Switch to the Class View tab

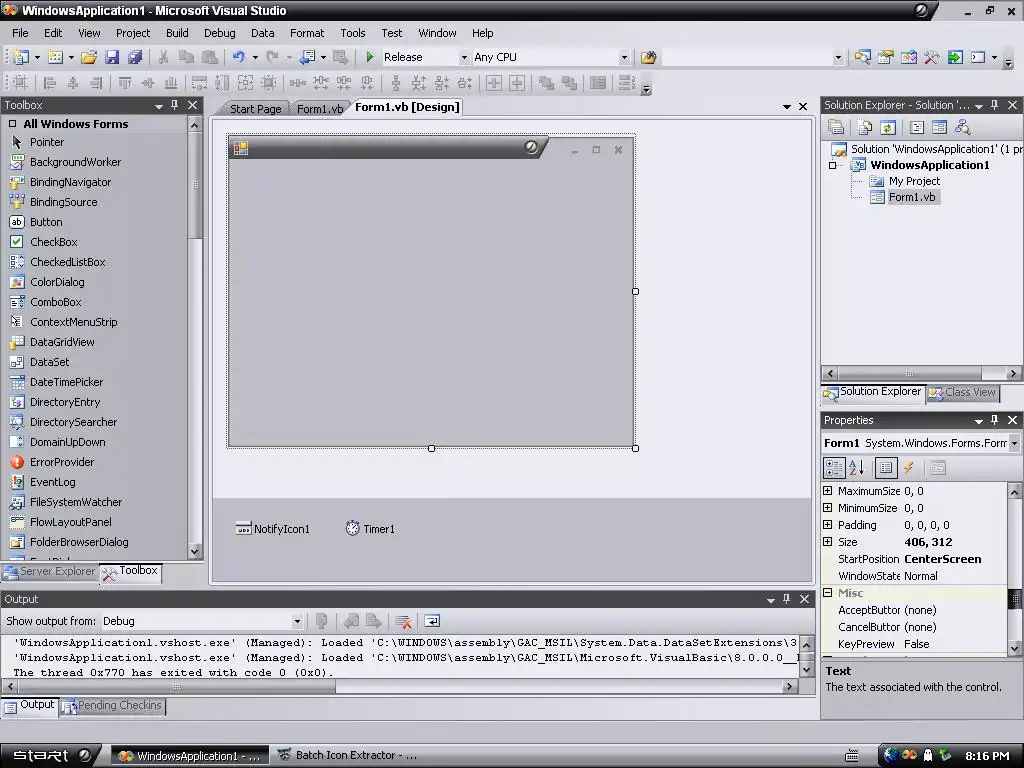pyautogui.click(x=963, y=392)
